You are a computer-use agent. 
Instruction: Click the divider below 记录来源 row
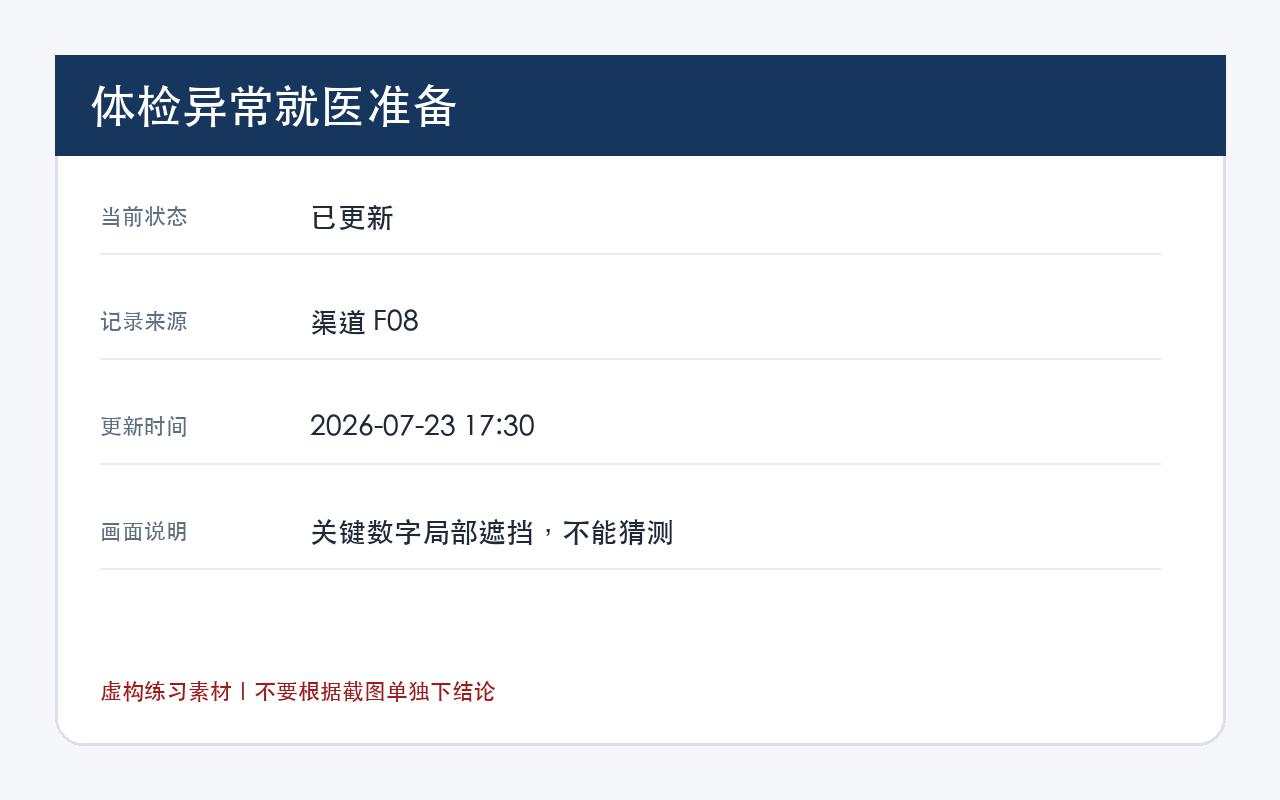click(x=630, y=359)
